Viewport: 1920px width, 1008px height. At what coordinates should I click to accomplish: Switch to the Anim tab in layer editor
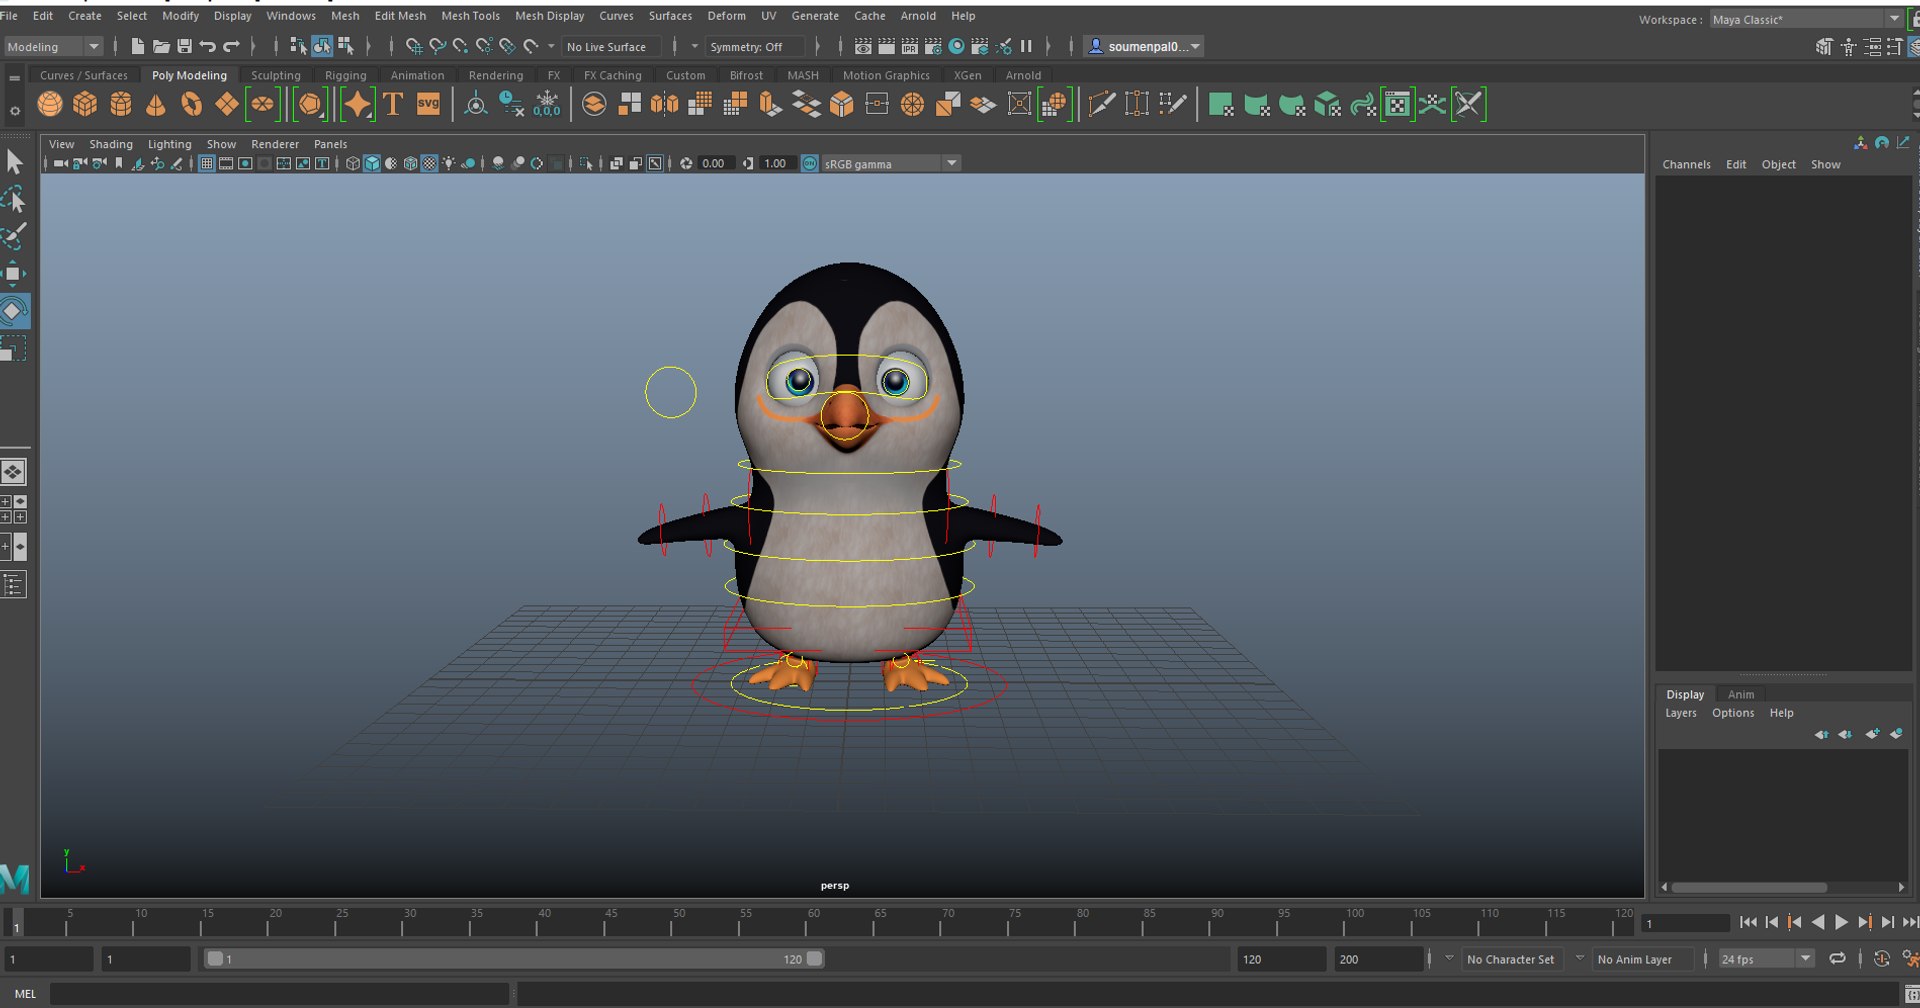(x=1741, y=694)
